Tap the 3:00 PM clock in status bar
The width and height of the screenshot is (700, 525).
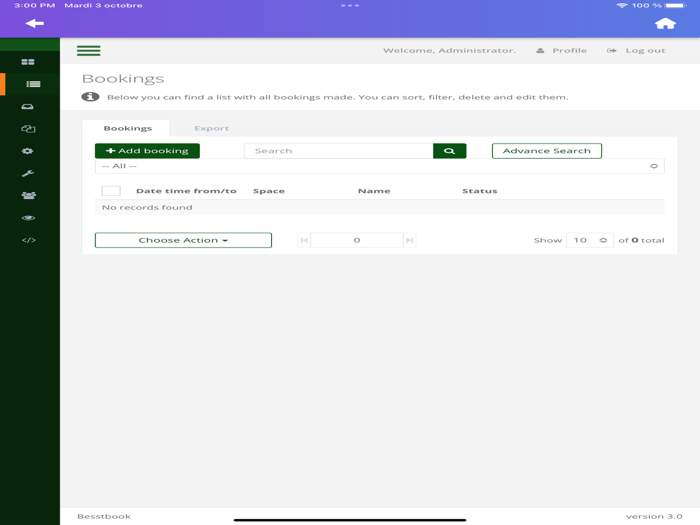(35, 5)
